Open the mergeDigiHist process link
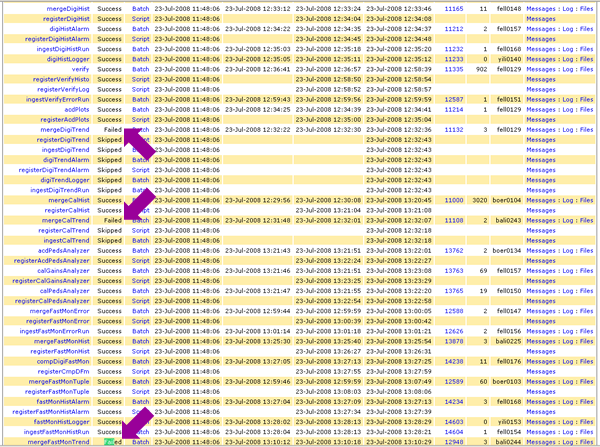The image size is (600, 447). [x=68, y=8]
